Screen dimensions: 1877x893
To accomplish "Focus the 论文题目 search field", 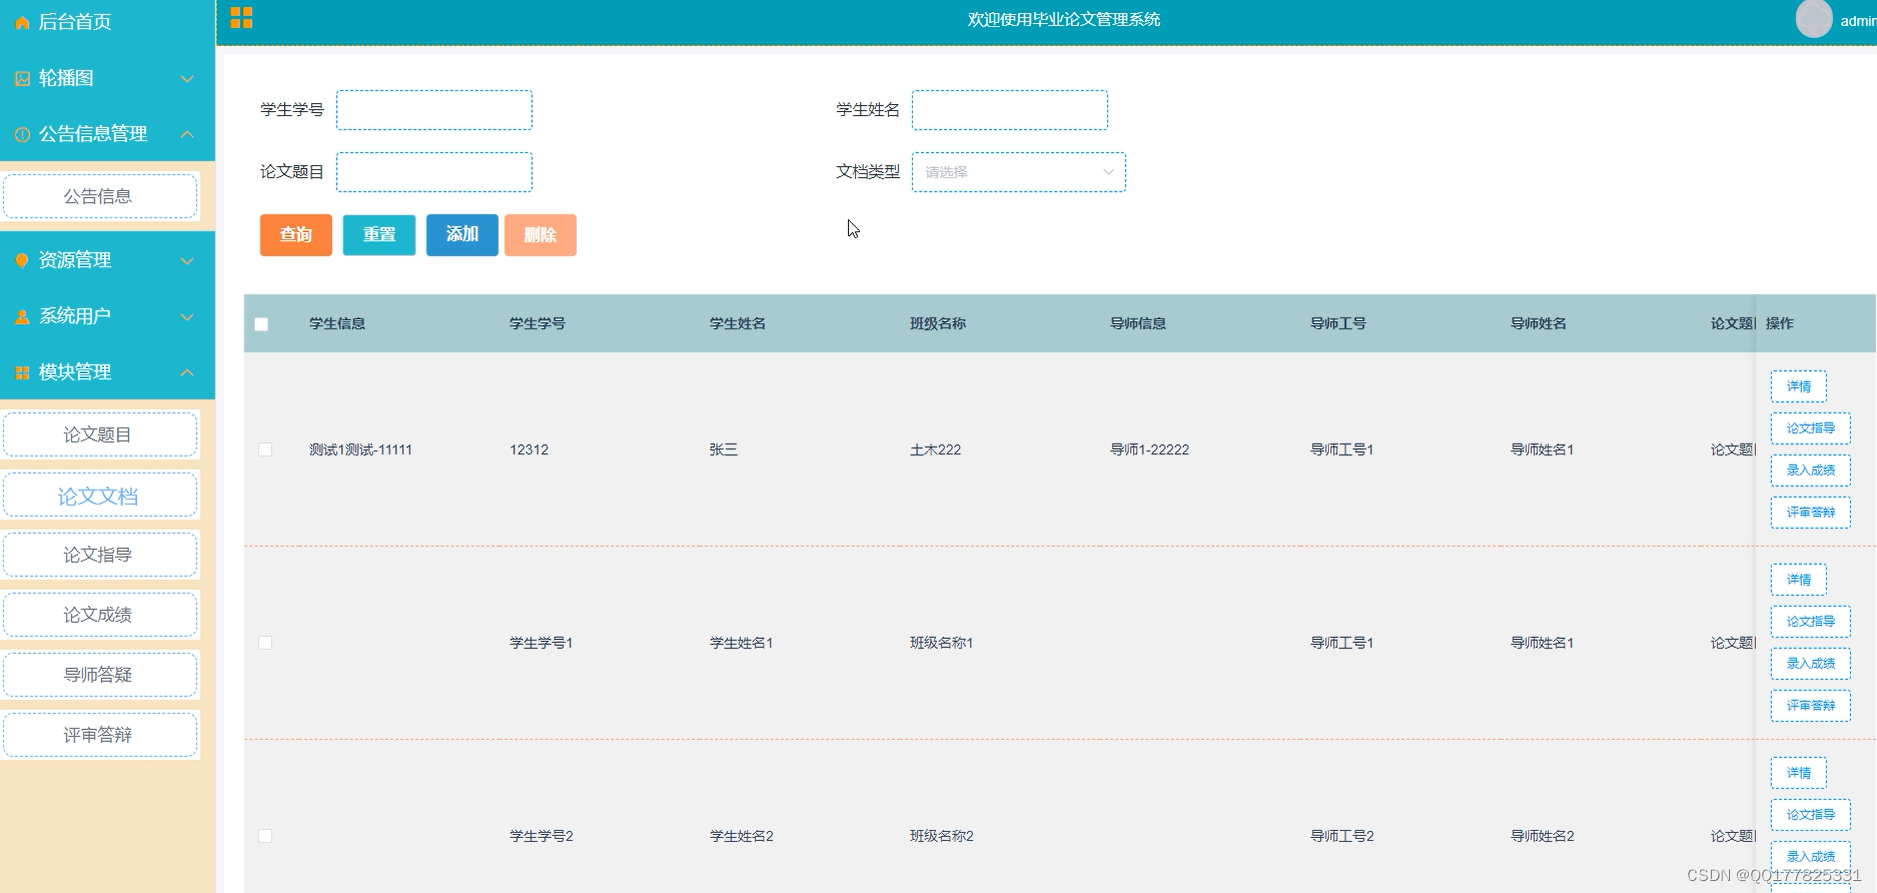I will pyautogui.click(x=434, y=172).
